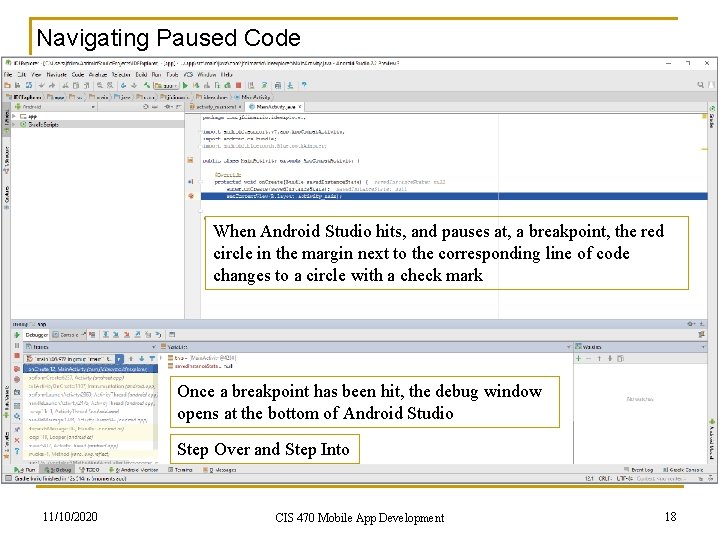Click the Open folder icon in the main toolbar

7,85
